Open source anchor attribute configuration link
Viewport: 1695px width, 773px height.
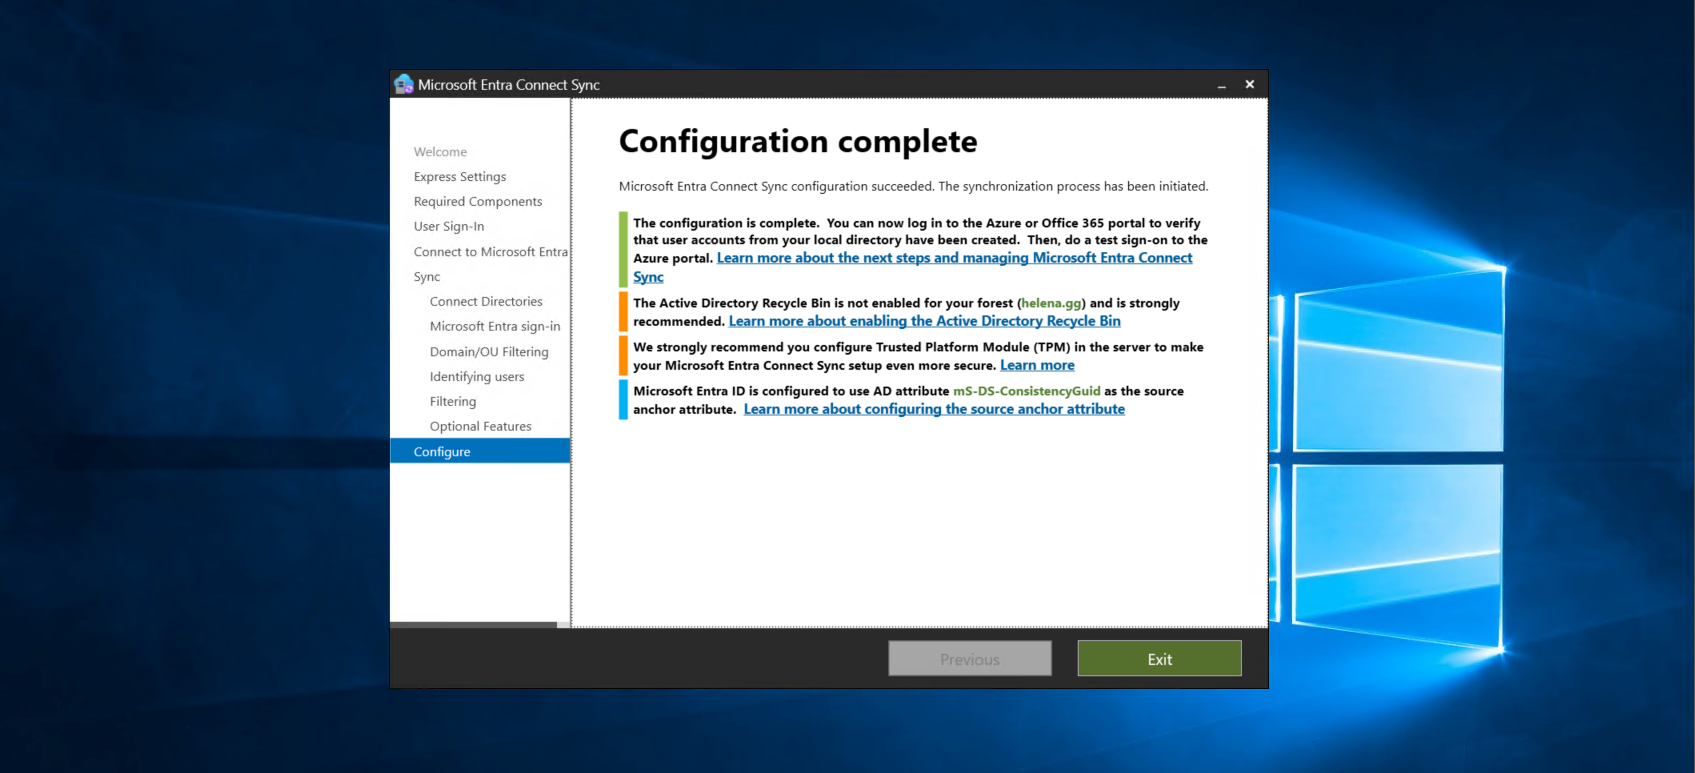tap(934, 409)
